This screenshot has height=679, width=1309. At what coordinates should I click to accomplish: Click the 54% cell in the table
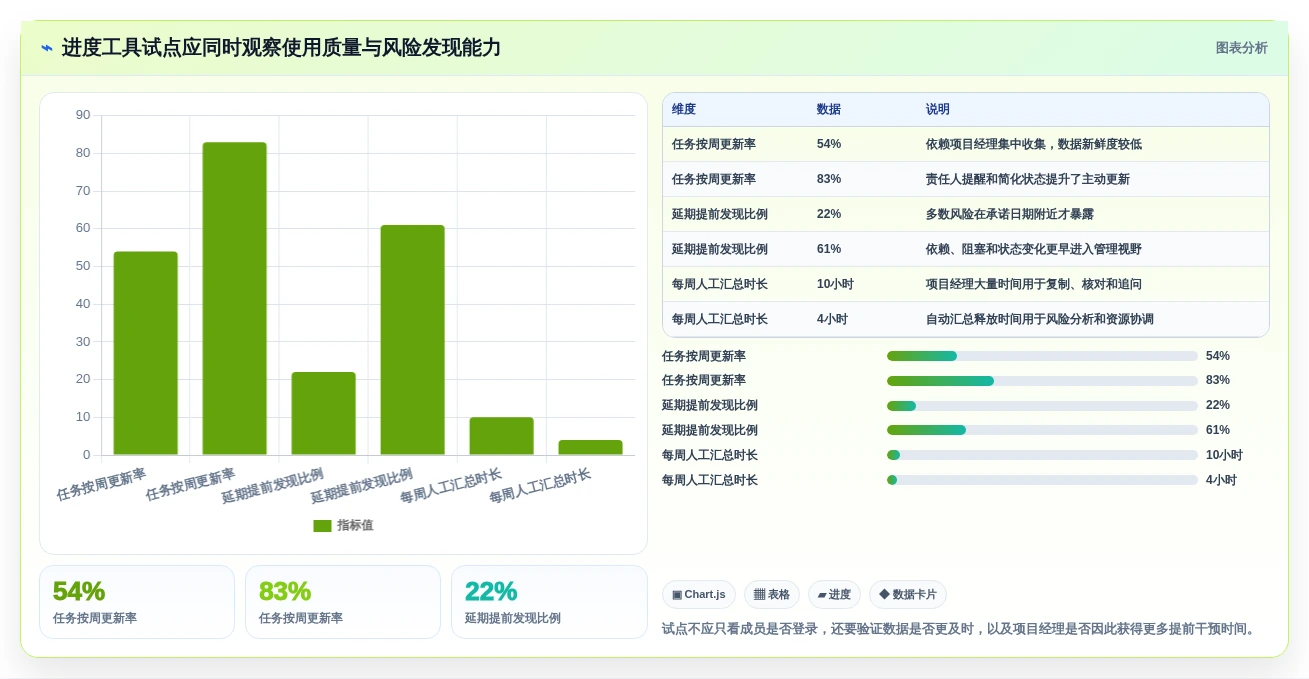(x=829, y=144)
